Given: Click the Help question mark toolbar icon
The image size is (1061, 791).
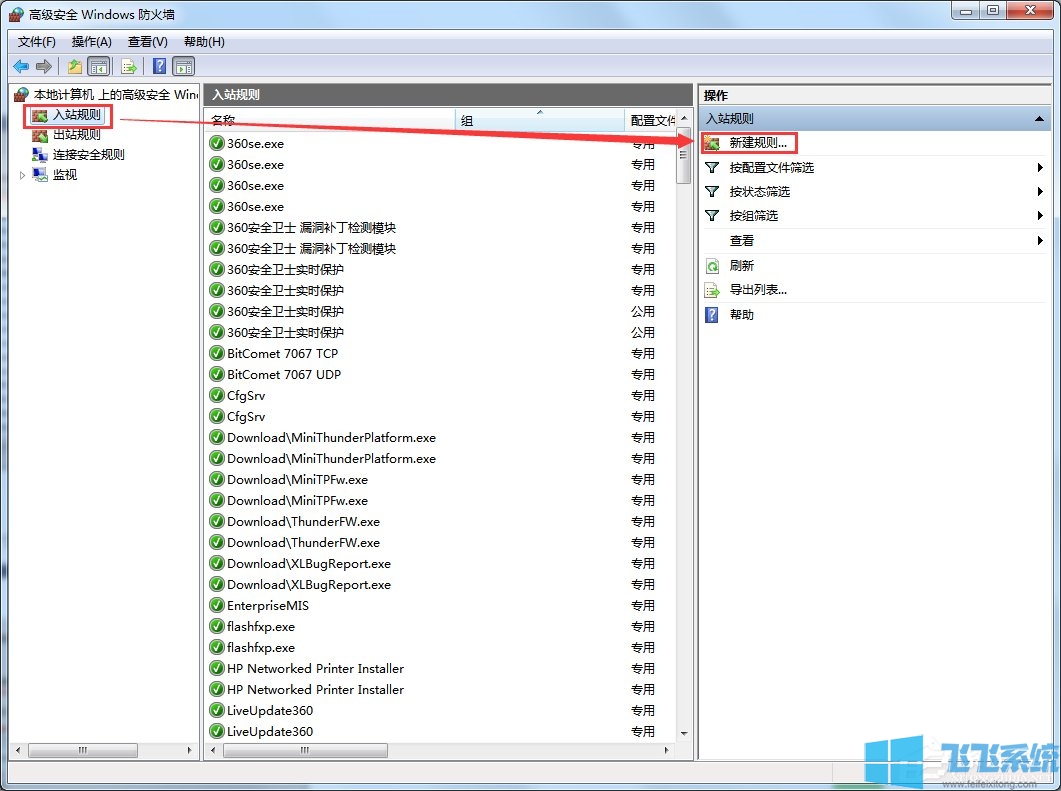Looking at the screenshot, I should coord(160,66).
